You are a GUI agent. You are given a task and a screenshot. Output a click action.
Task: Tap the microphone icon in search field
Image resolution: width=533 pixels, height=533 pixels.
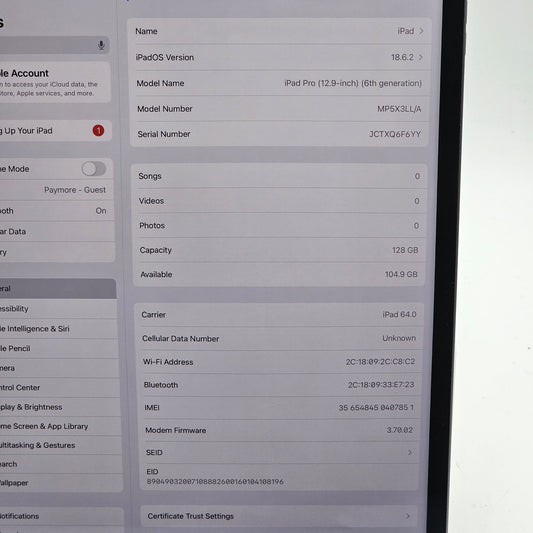101,45
